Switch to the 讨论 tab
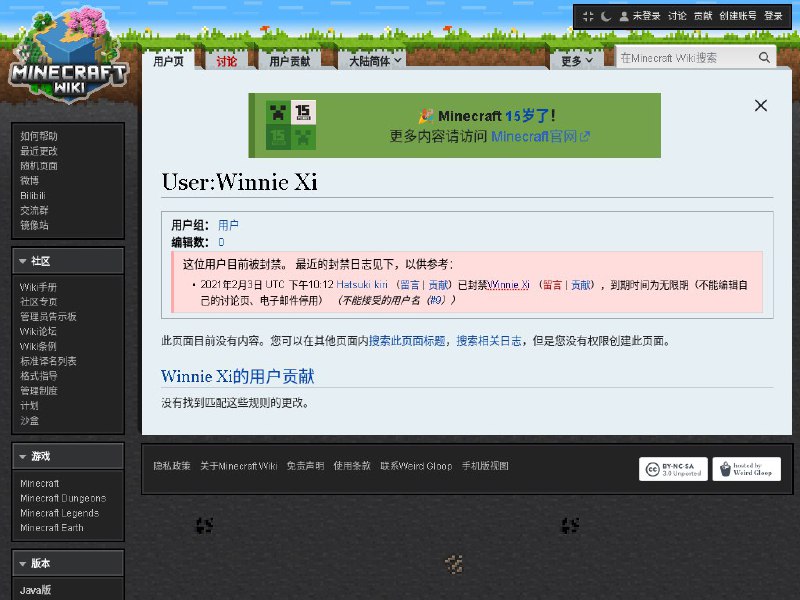The width and height of the screenshot is (800, 600). tap(227, 61)
